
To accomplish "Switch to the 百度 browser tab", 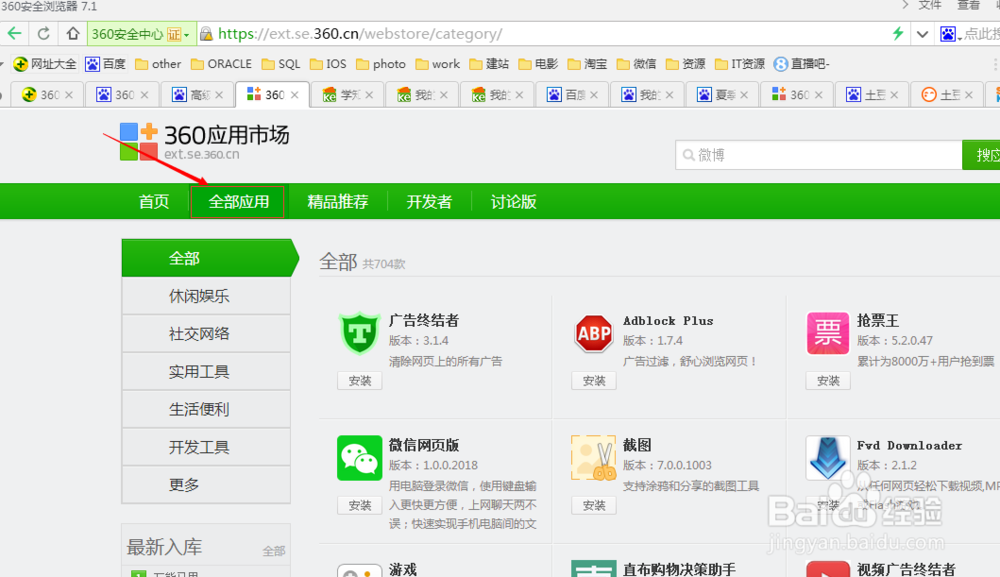I will [572, 94].
